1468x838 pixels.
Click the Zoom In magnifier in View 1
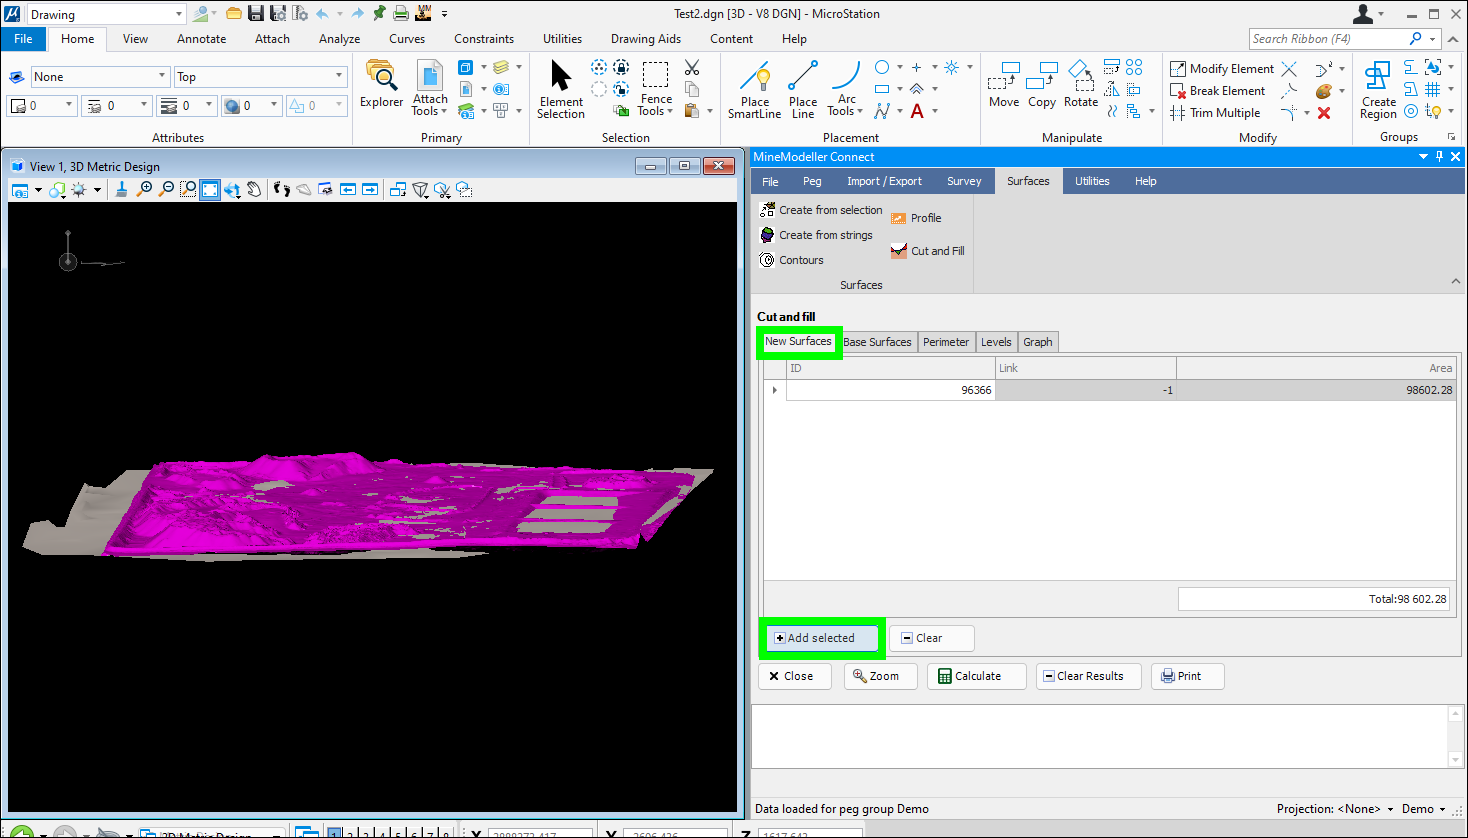tap(145, 190)
